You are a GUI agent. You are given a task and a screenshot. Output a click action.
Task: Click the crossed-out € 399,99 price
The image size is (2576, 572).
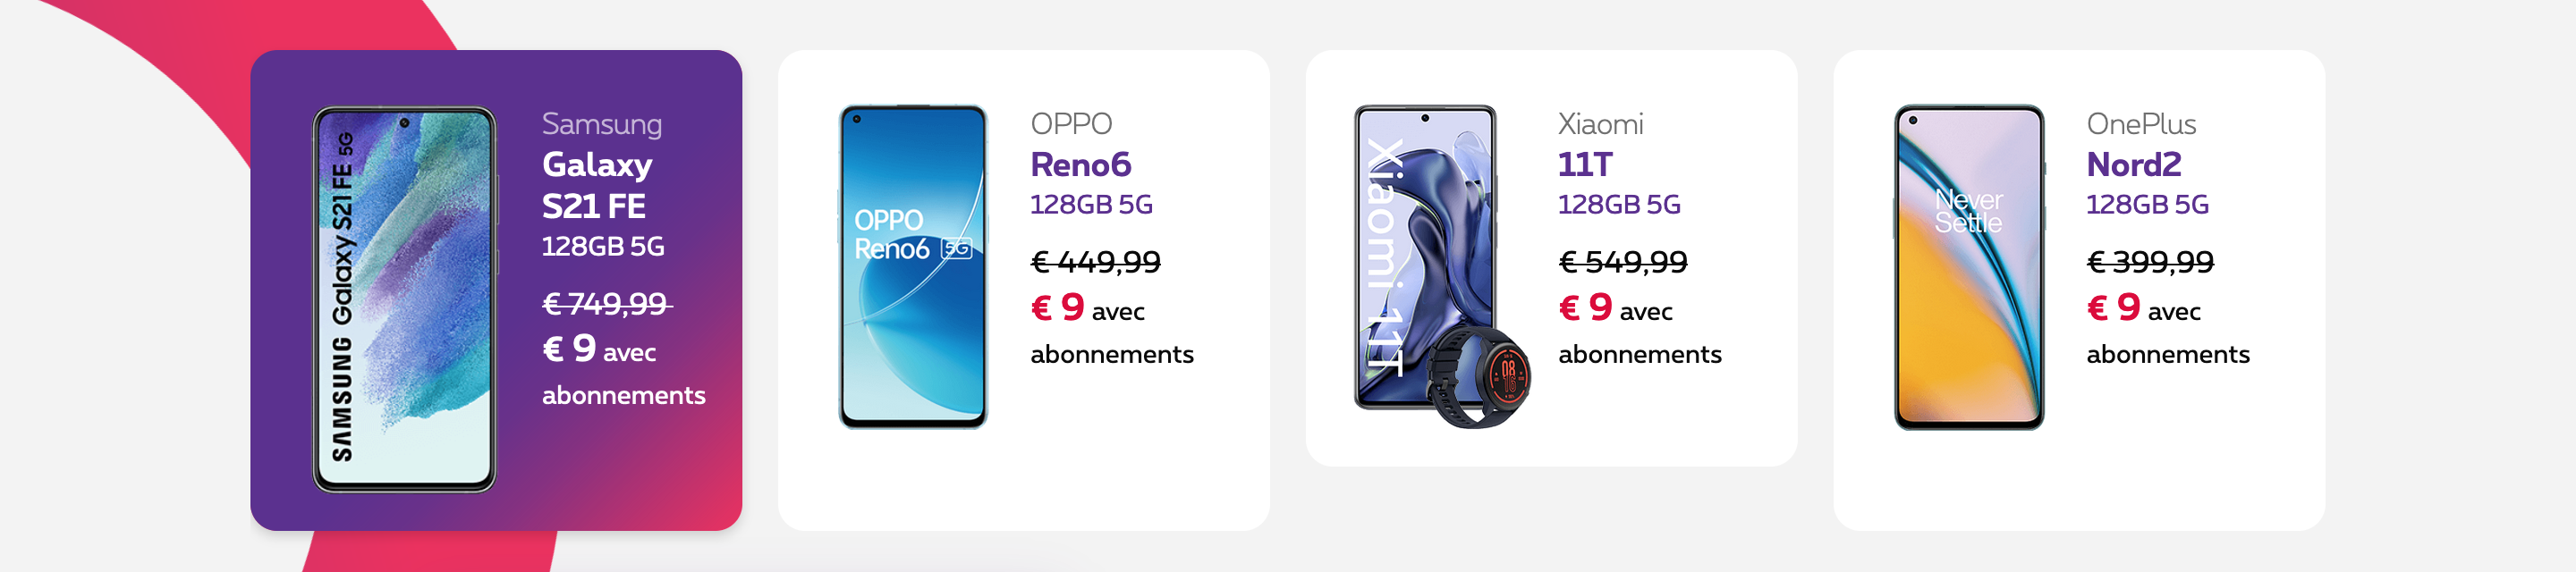pyautogui.click(x=2150, y=262)
